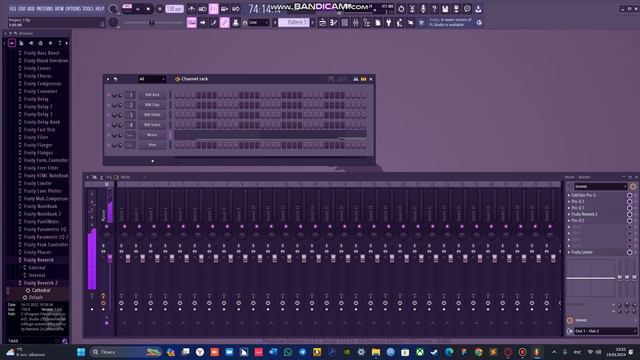Select the Default preset in browser
This screenshot has width=640, height=360.
click(x=36, y=298)
